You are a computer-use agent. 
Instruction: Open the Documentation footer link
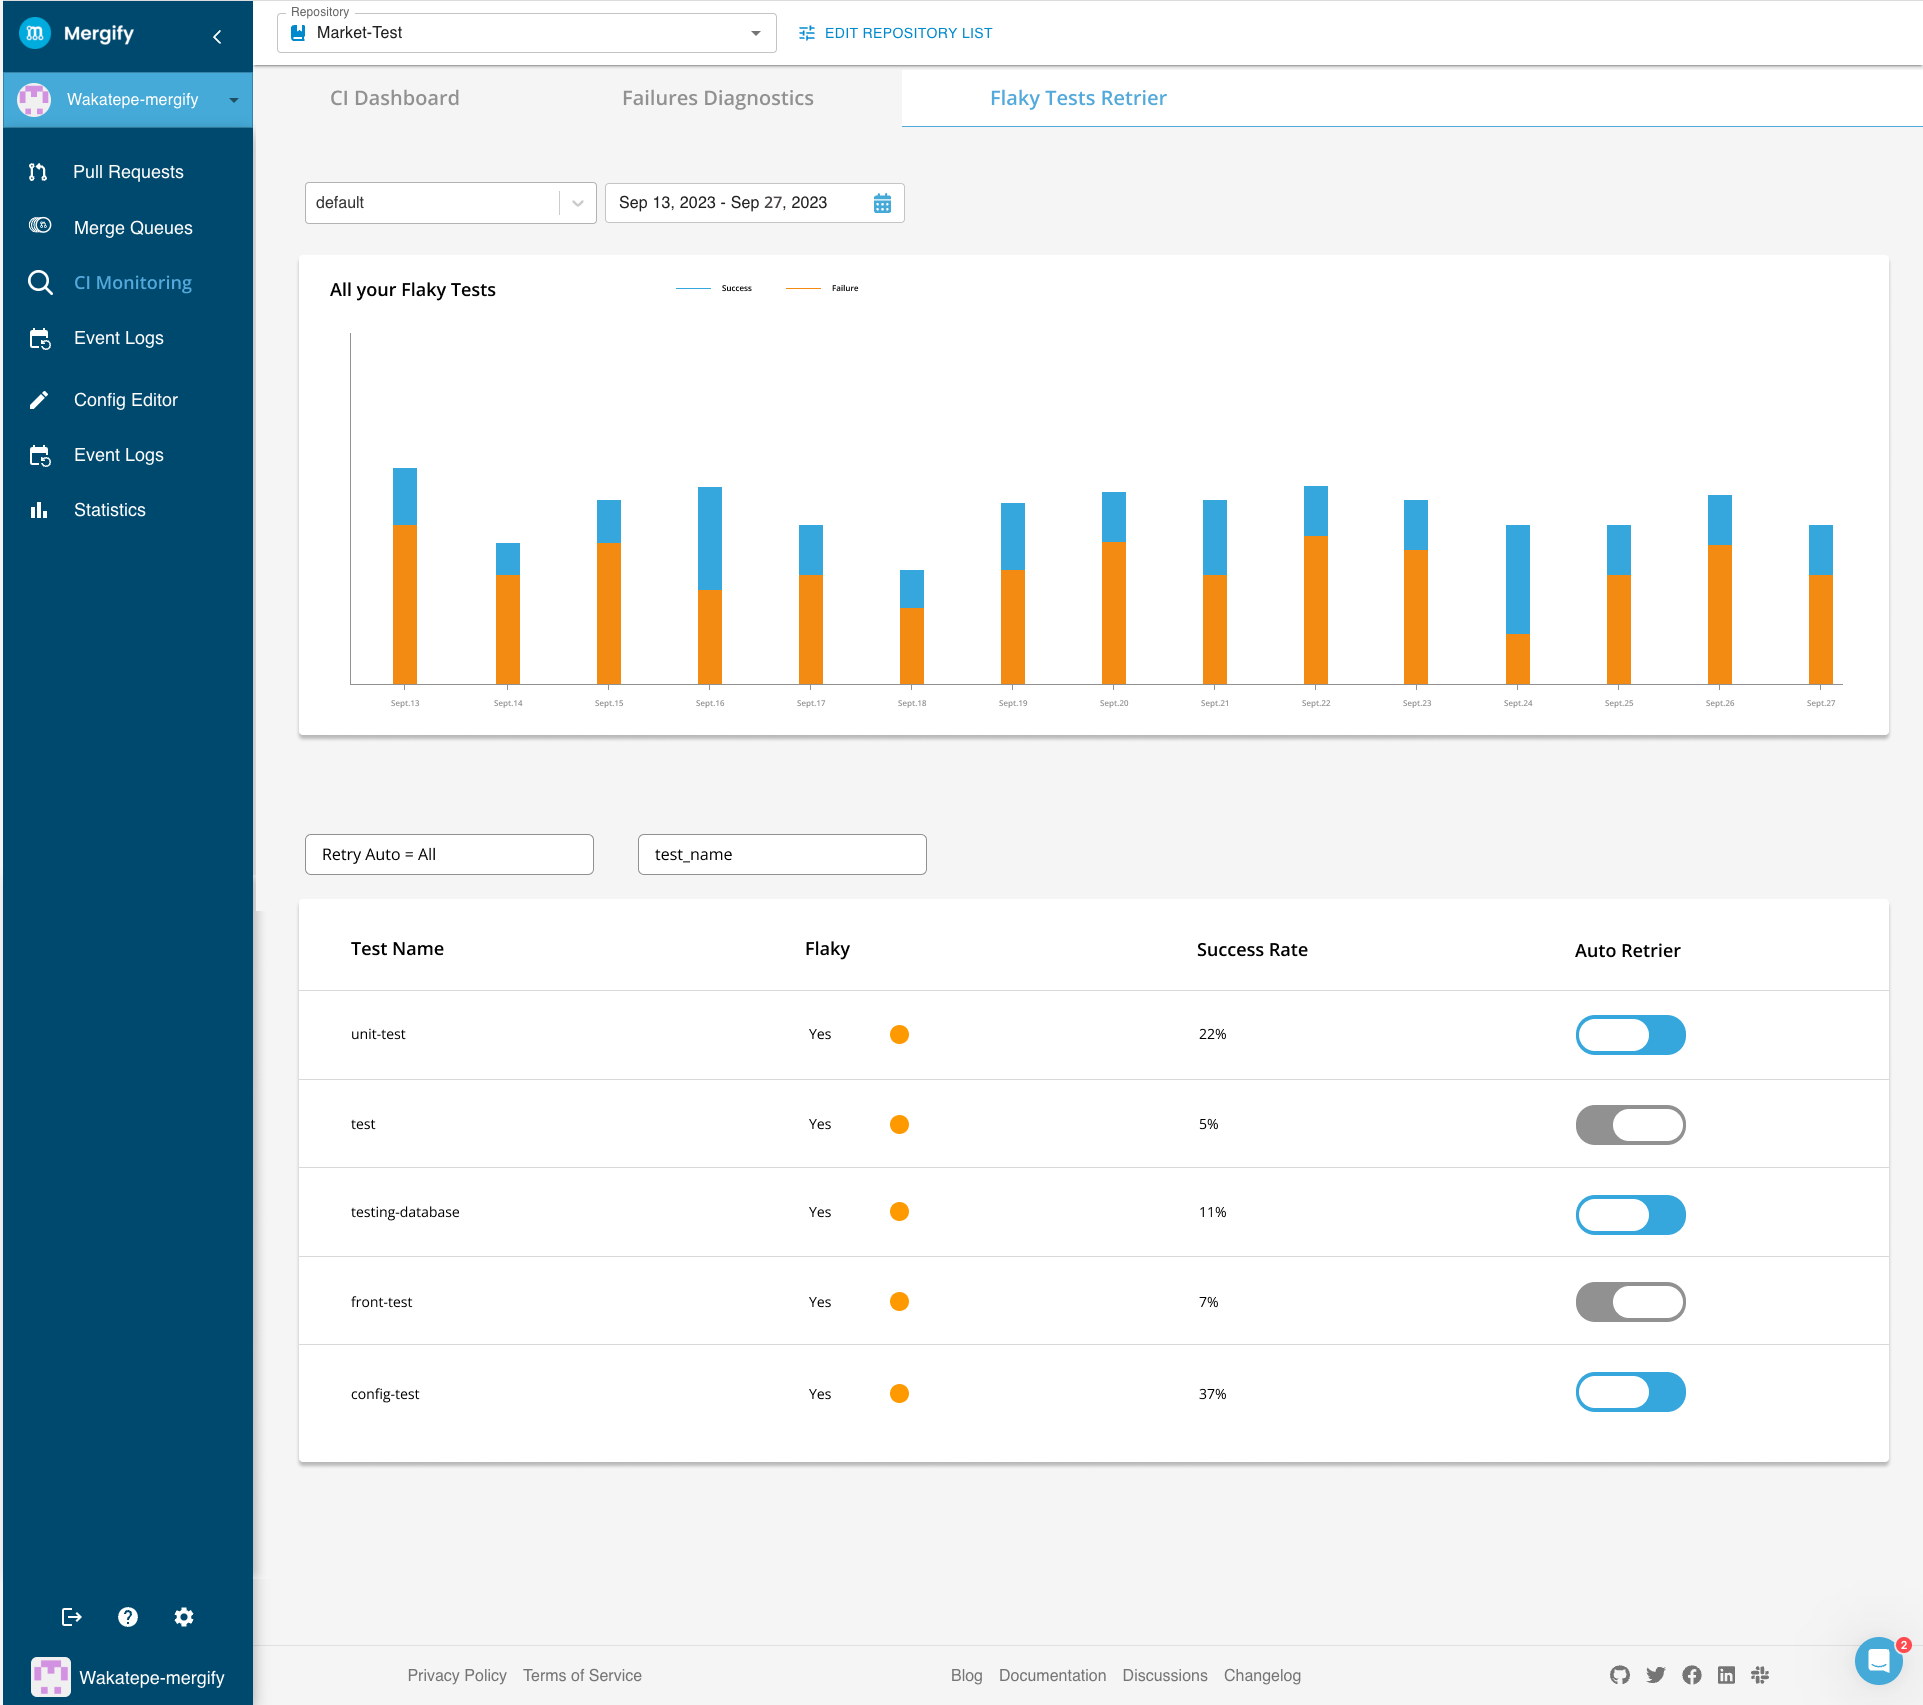tap(1052, 1675)
